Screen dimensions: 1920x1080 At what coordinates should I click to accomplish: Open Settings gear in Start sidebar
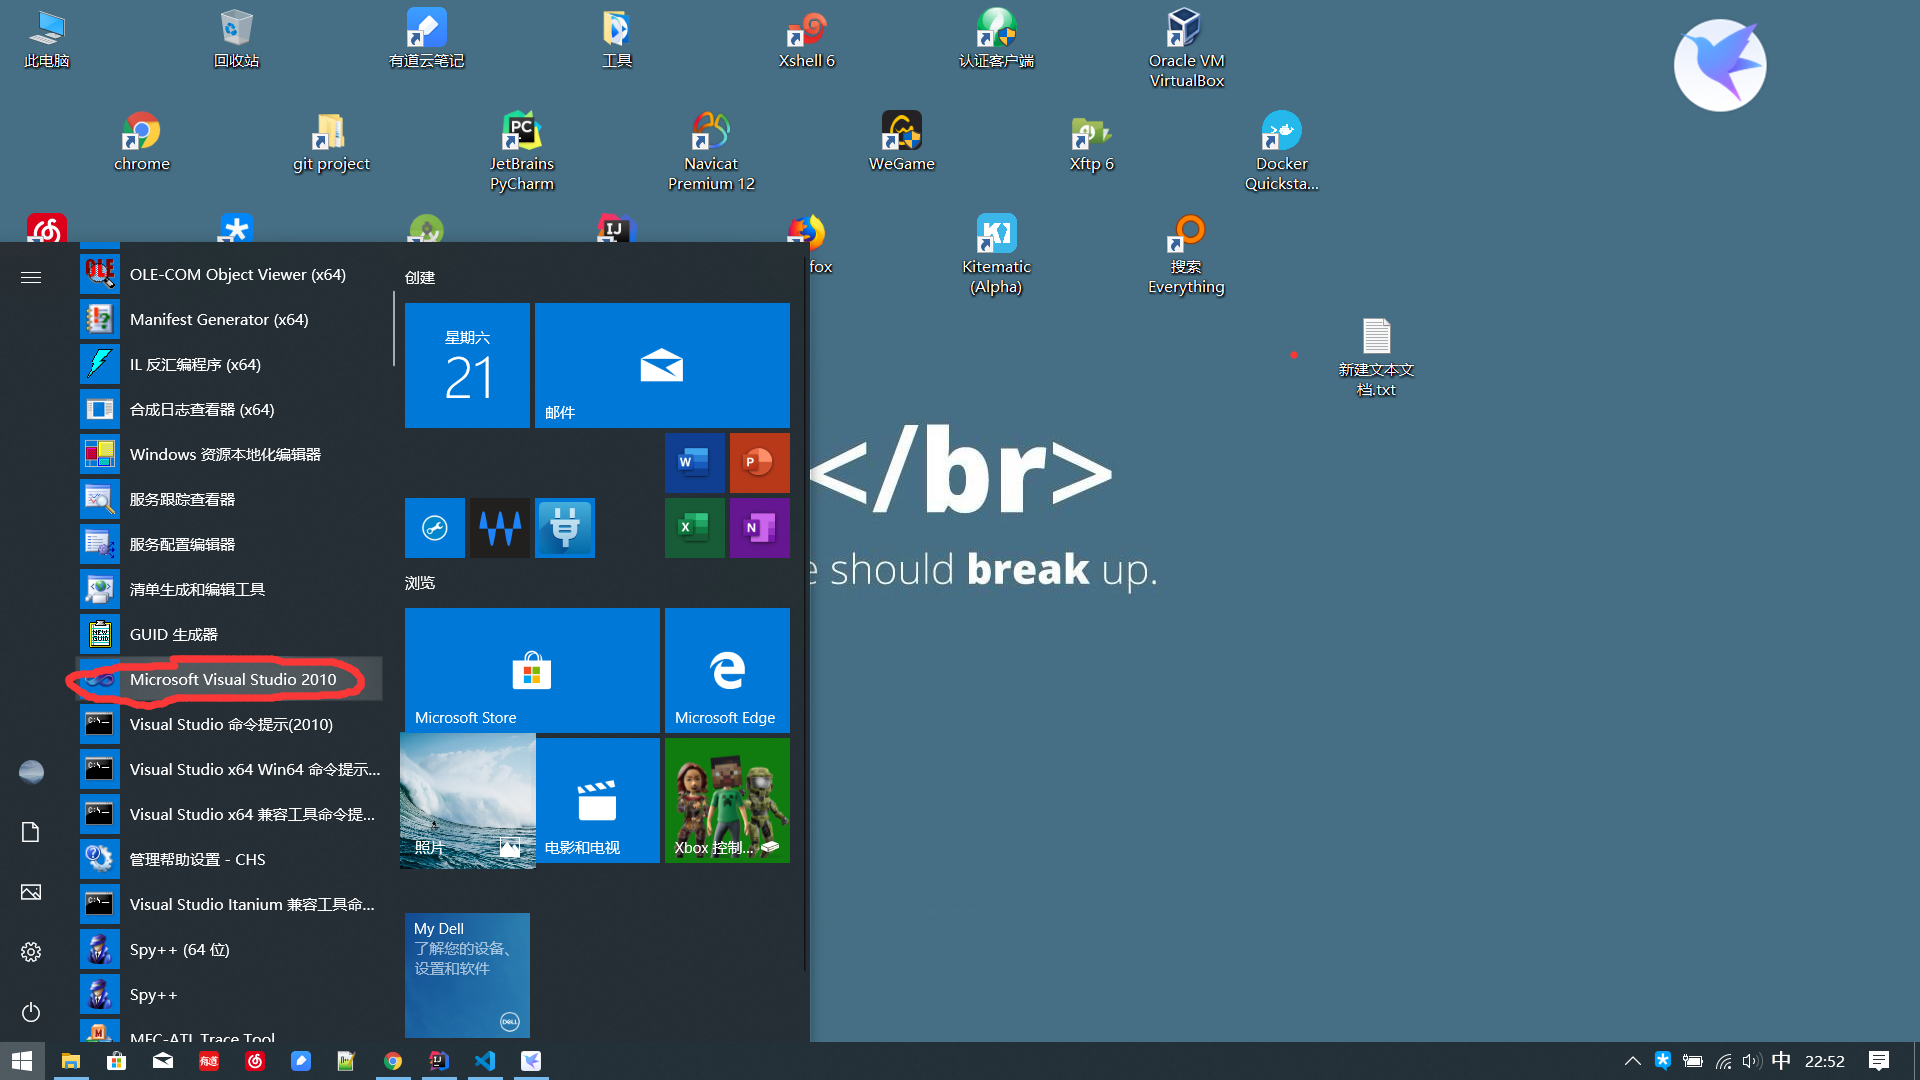[x=31, y=952]
